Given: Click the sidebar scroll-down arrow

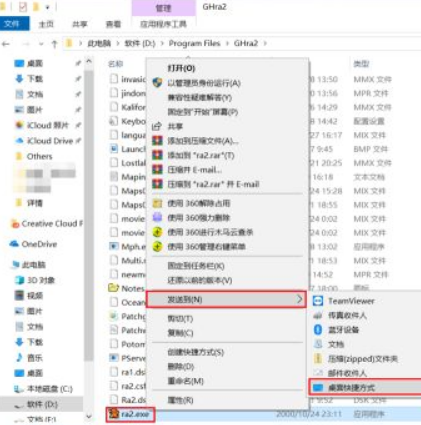Looking at the screenshot, I should tap(89, 416).
